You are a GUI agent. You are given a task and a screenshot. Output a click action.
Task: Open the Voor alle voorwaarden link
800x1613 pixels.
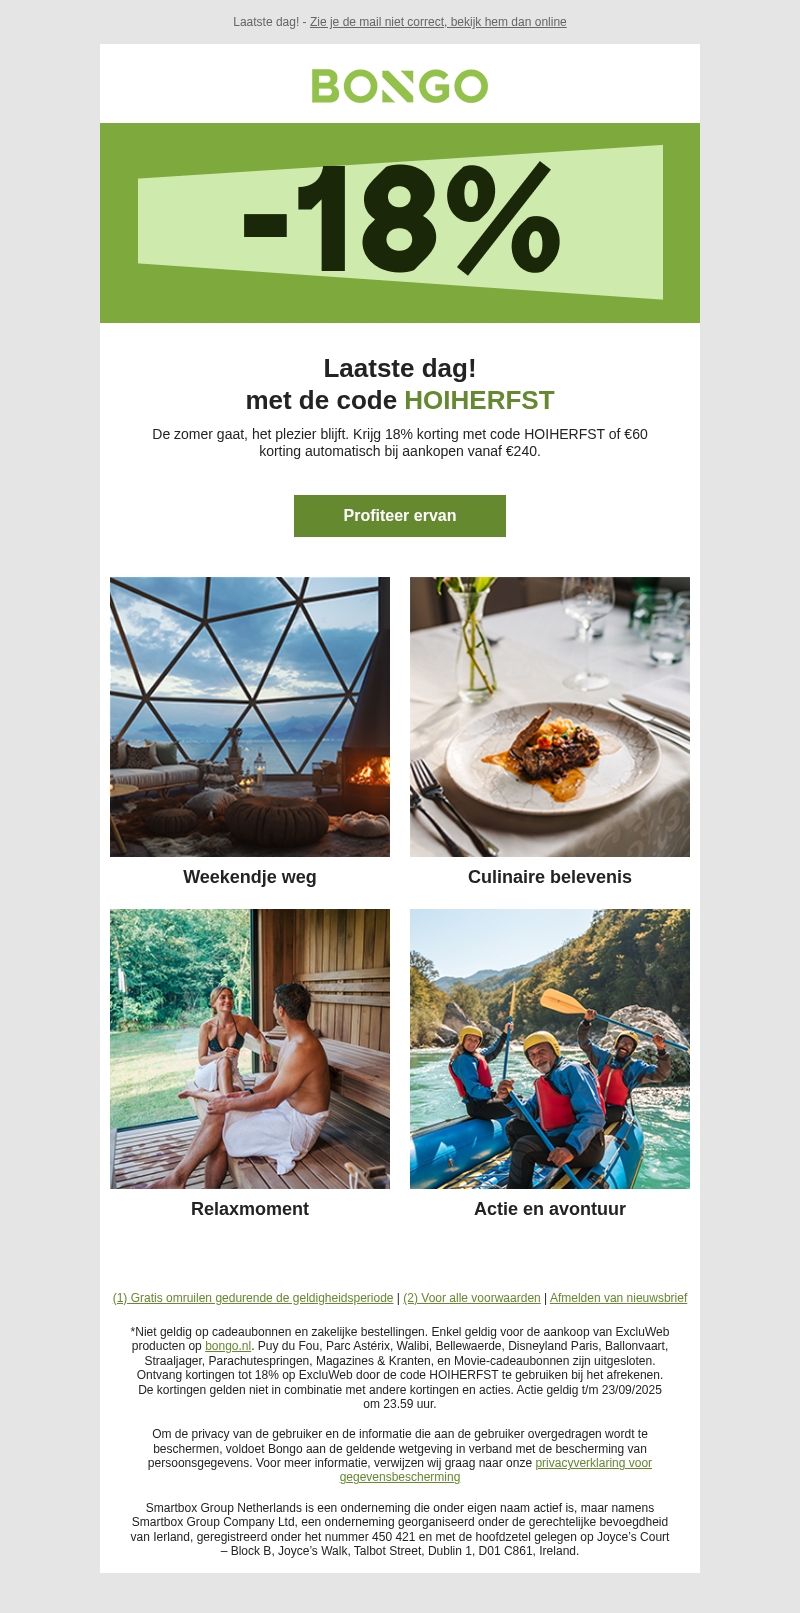point(472,1298)
